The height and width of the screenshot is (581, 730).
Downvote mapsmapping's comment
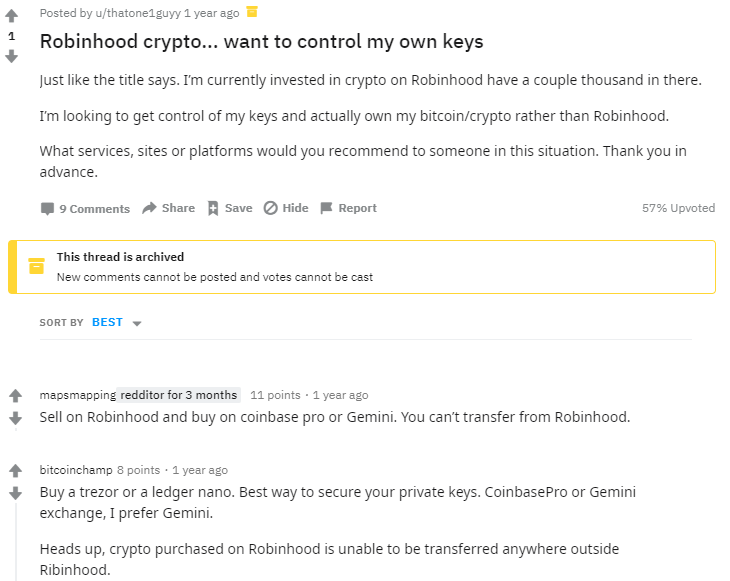tap(15, 418)
